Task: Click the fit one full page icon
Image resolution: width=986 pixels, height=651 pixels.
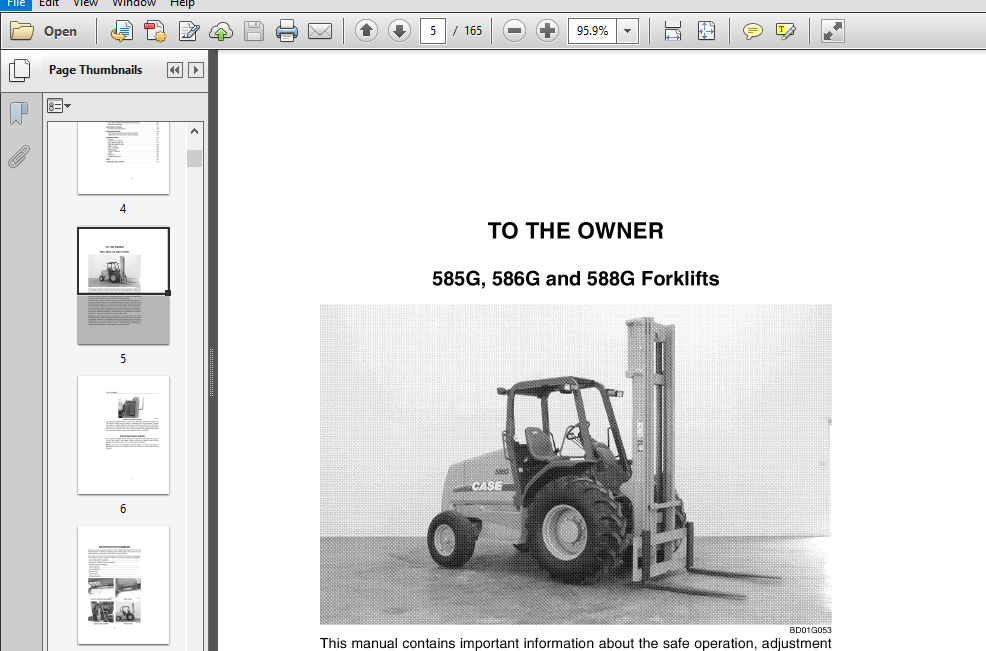Action: [x=706, y=31]
